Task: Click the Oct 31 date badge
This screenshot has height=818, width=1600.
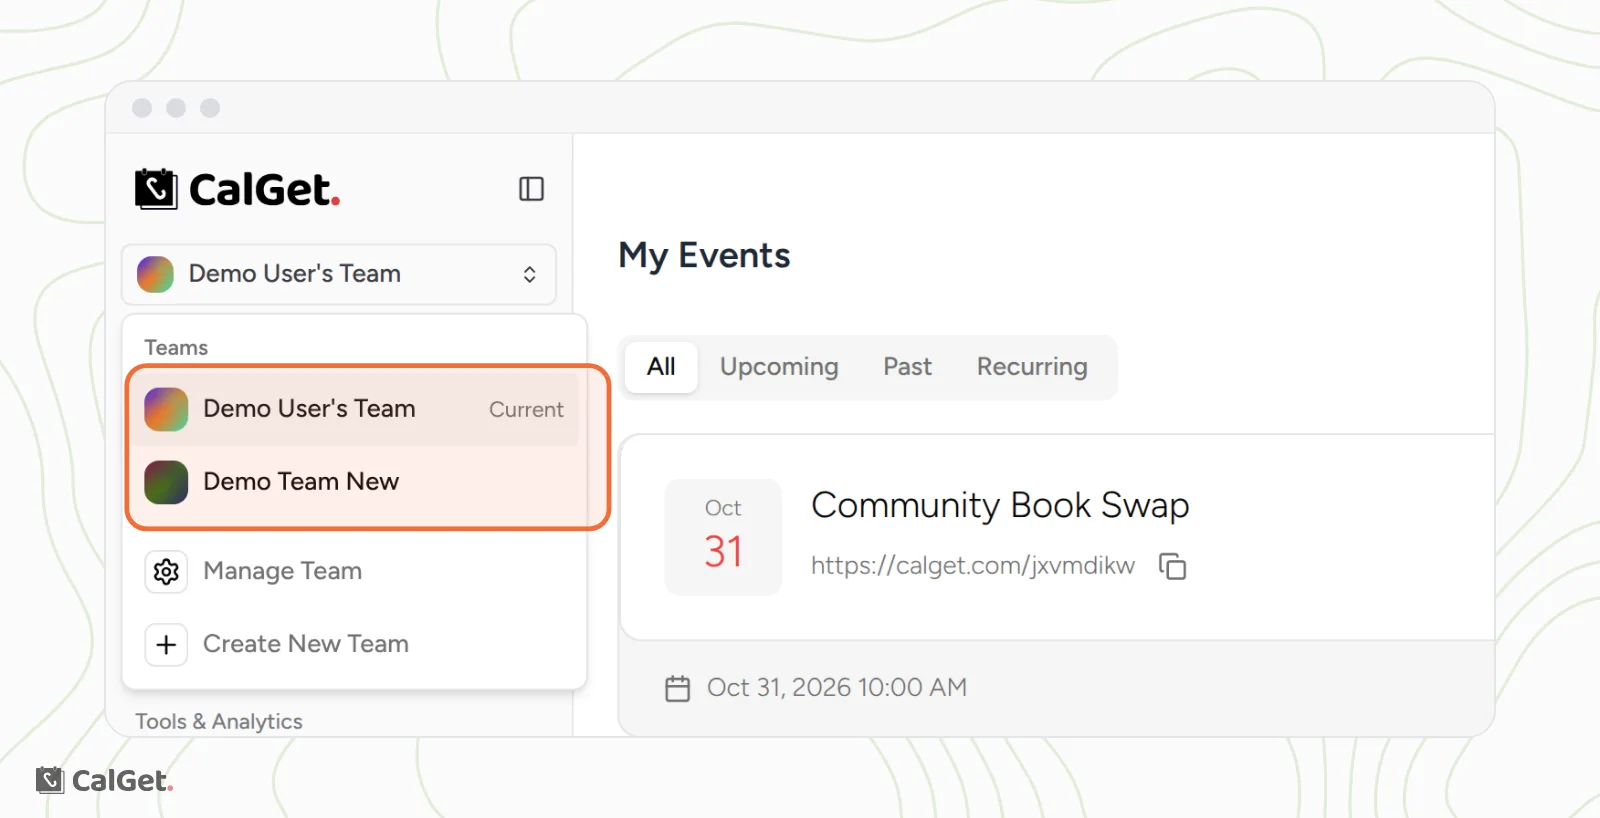Action: (x=723, y=537)
